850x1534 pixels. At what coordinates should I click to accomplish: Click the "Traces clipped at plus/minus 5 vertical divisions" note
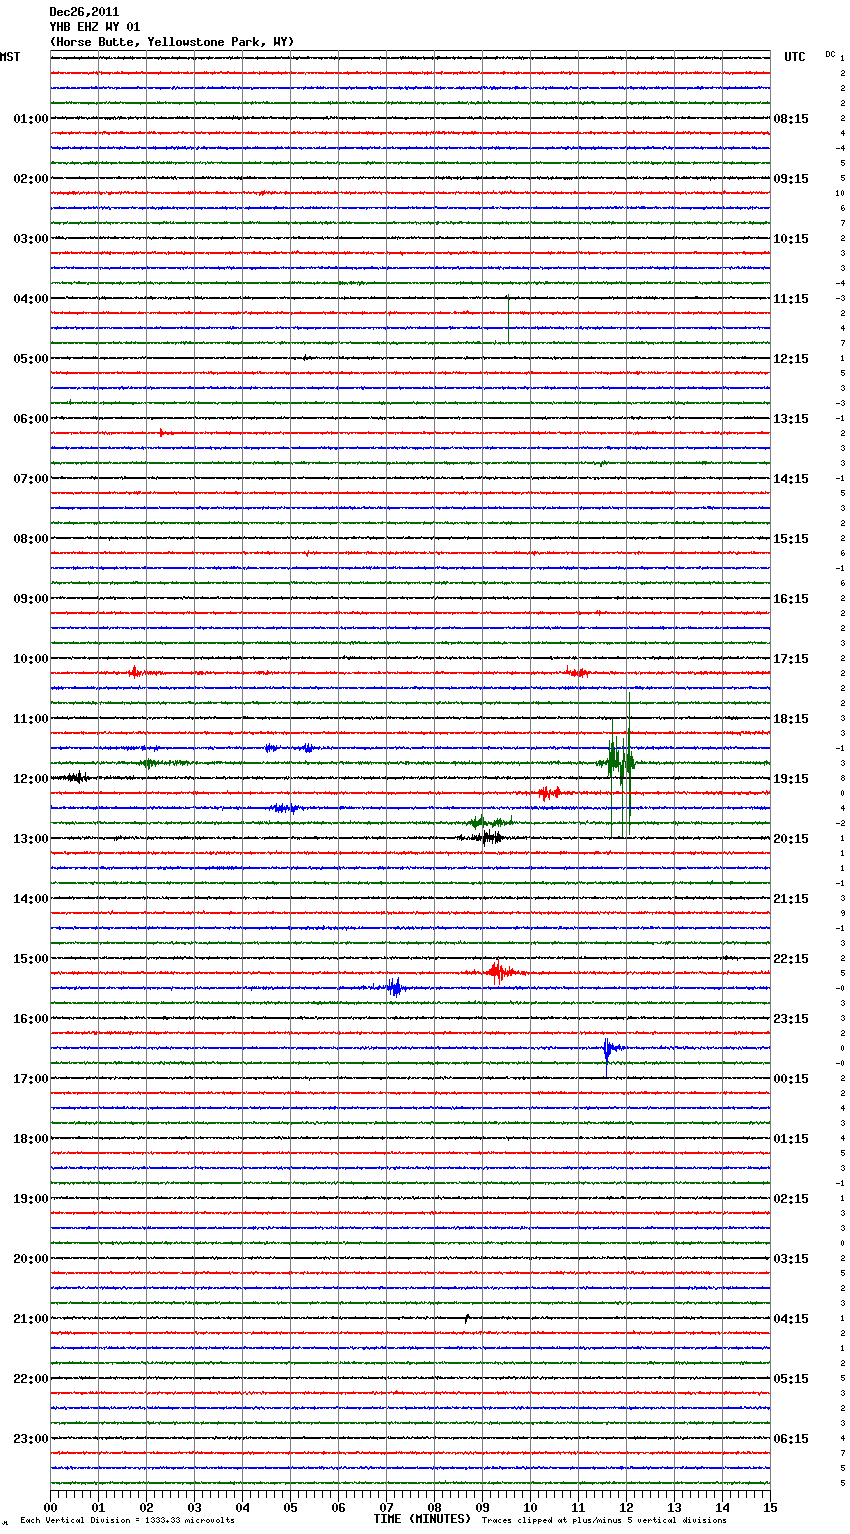pos(604,1520)
